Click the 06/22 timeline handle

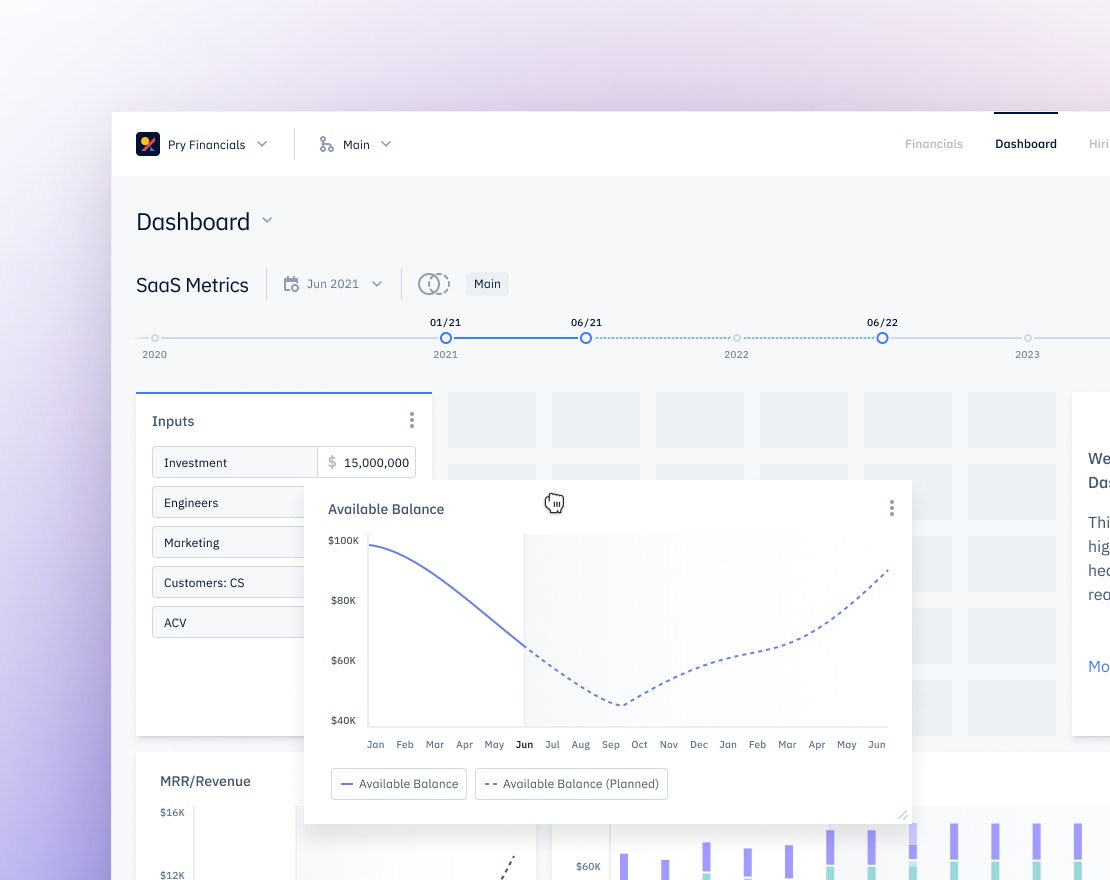[882, 338]
